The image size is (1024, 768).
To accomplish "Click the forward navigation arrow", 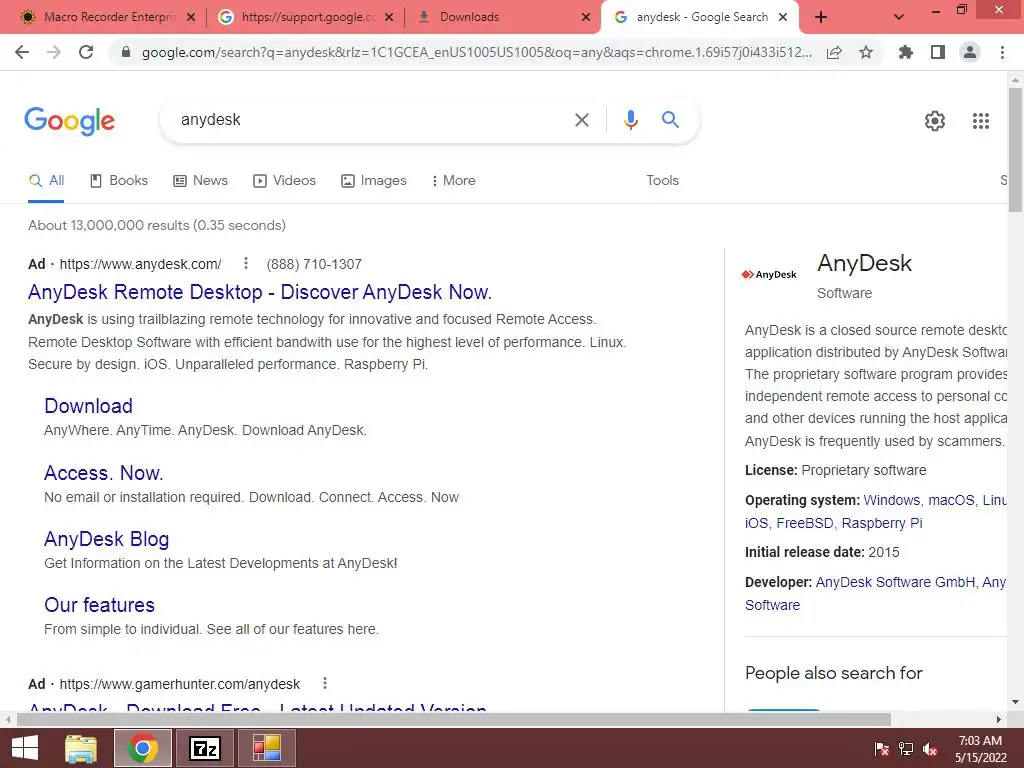I will pos(54,52).
